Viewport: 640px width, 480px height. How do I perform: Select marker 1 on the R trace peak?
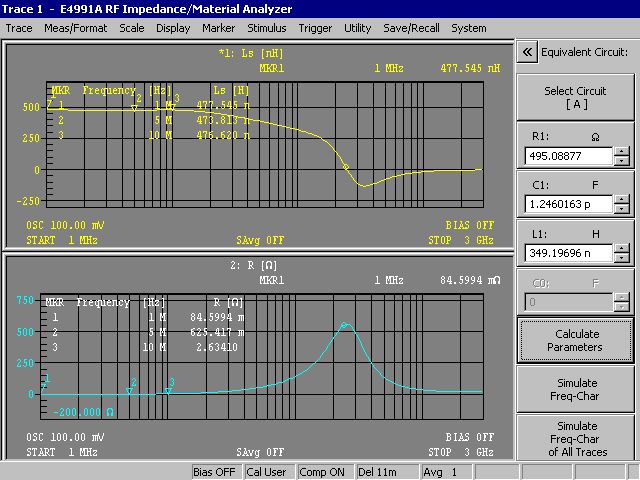(345, 324)
